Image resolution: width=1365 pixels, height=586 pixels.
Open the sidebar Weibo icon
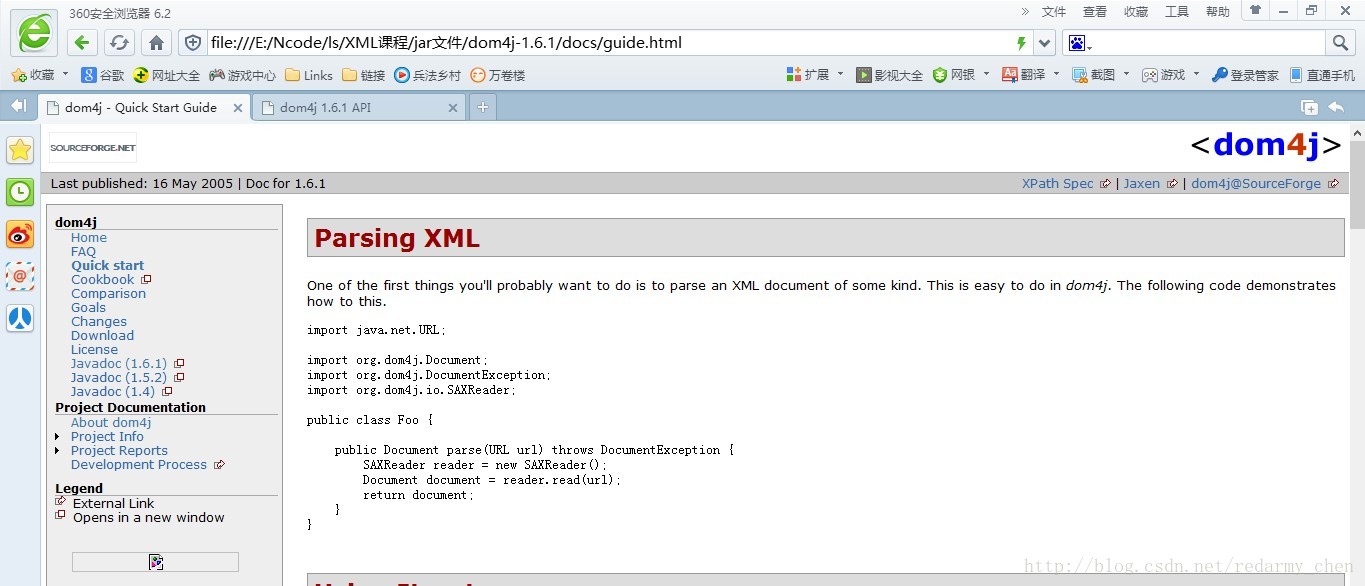click(x=20, y=234)
